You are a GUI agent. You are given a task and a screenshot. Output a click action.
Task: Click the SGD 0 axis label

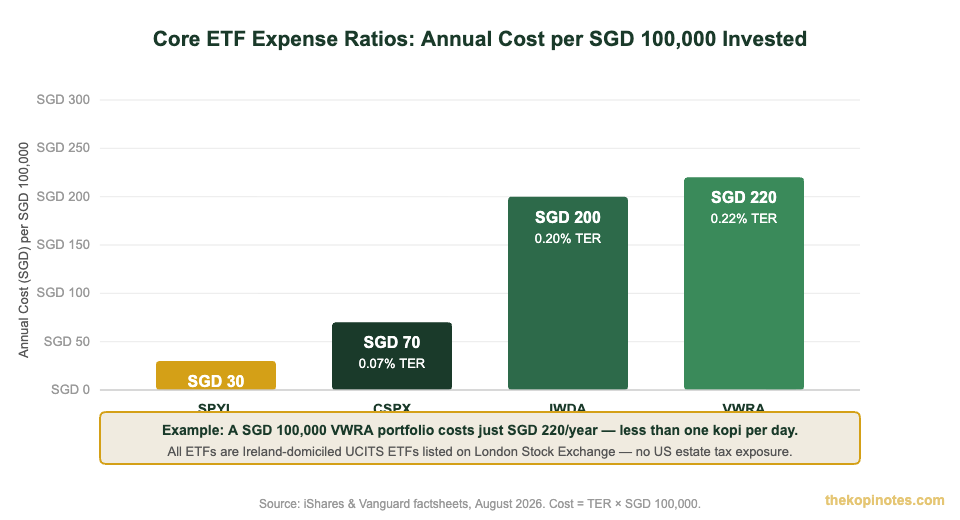coord(70,390)
